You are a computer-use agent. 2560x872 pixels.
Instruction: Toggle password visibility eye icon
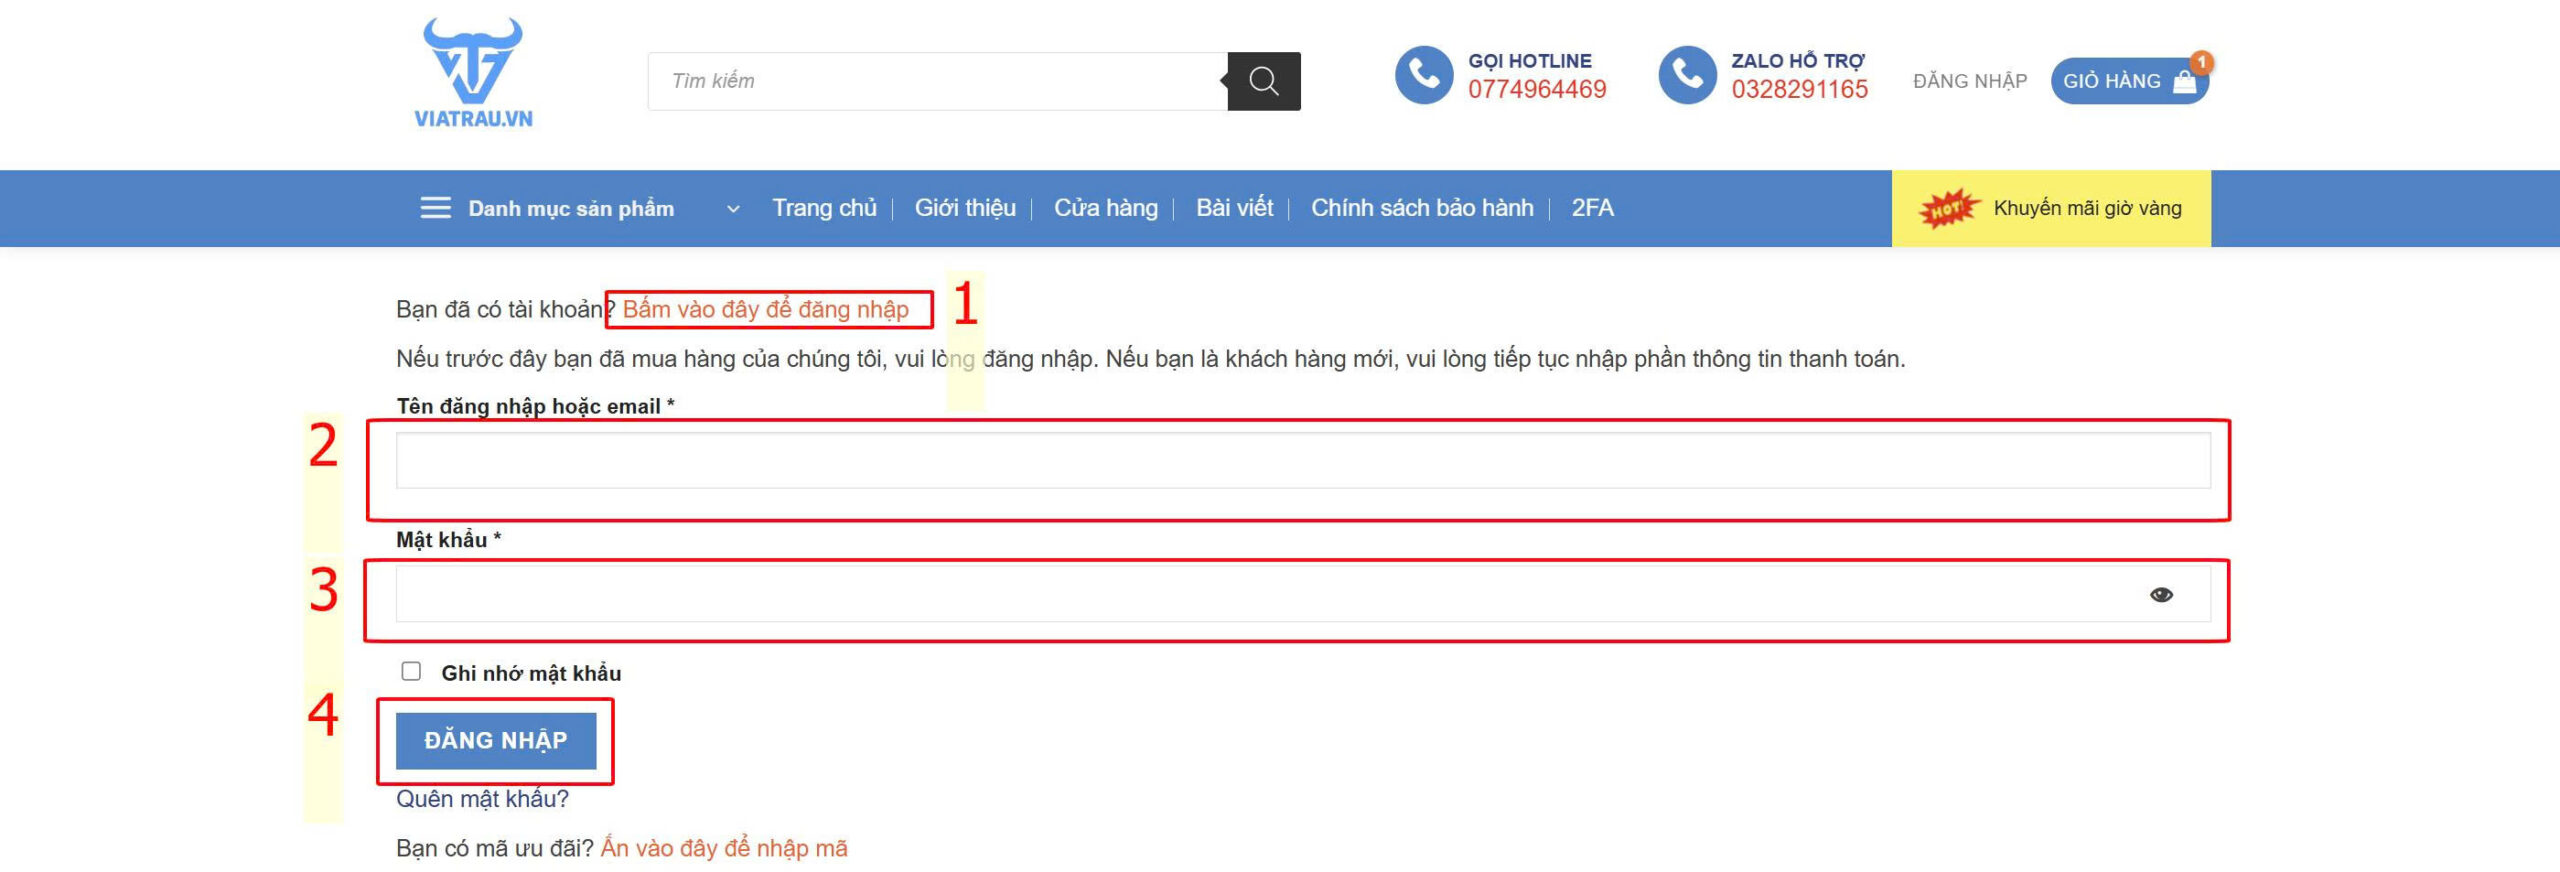click(x=2161, y=595)
